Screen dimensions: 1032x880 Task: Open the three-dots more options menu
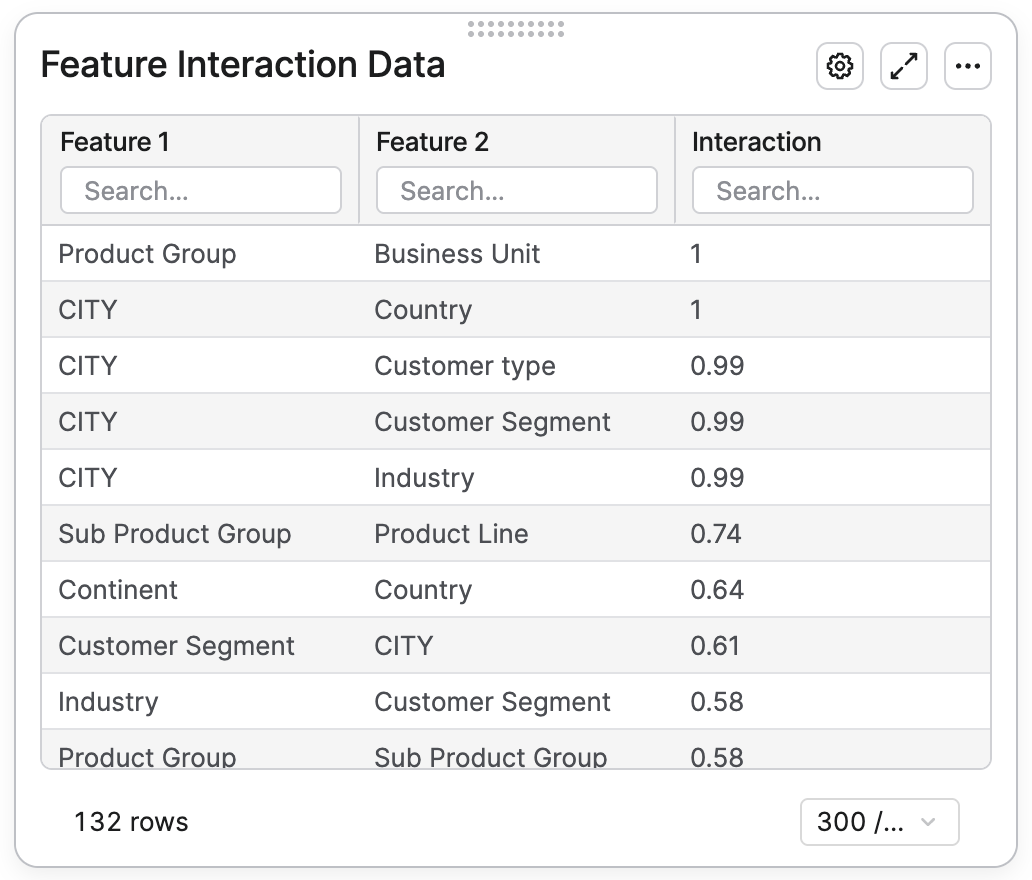pyautogui.click(x=968, y=66)
